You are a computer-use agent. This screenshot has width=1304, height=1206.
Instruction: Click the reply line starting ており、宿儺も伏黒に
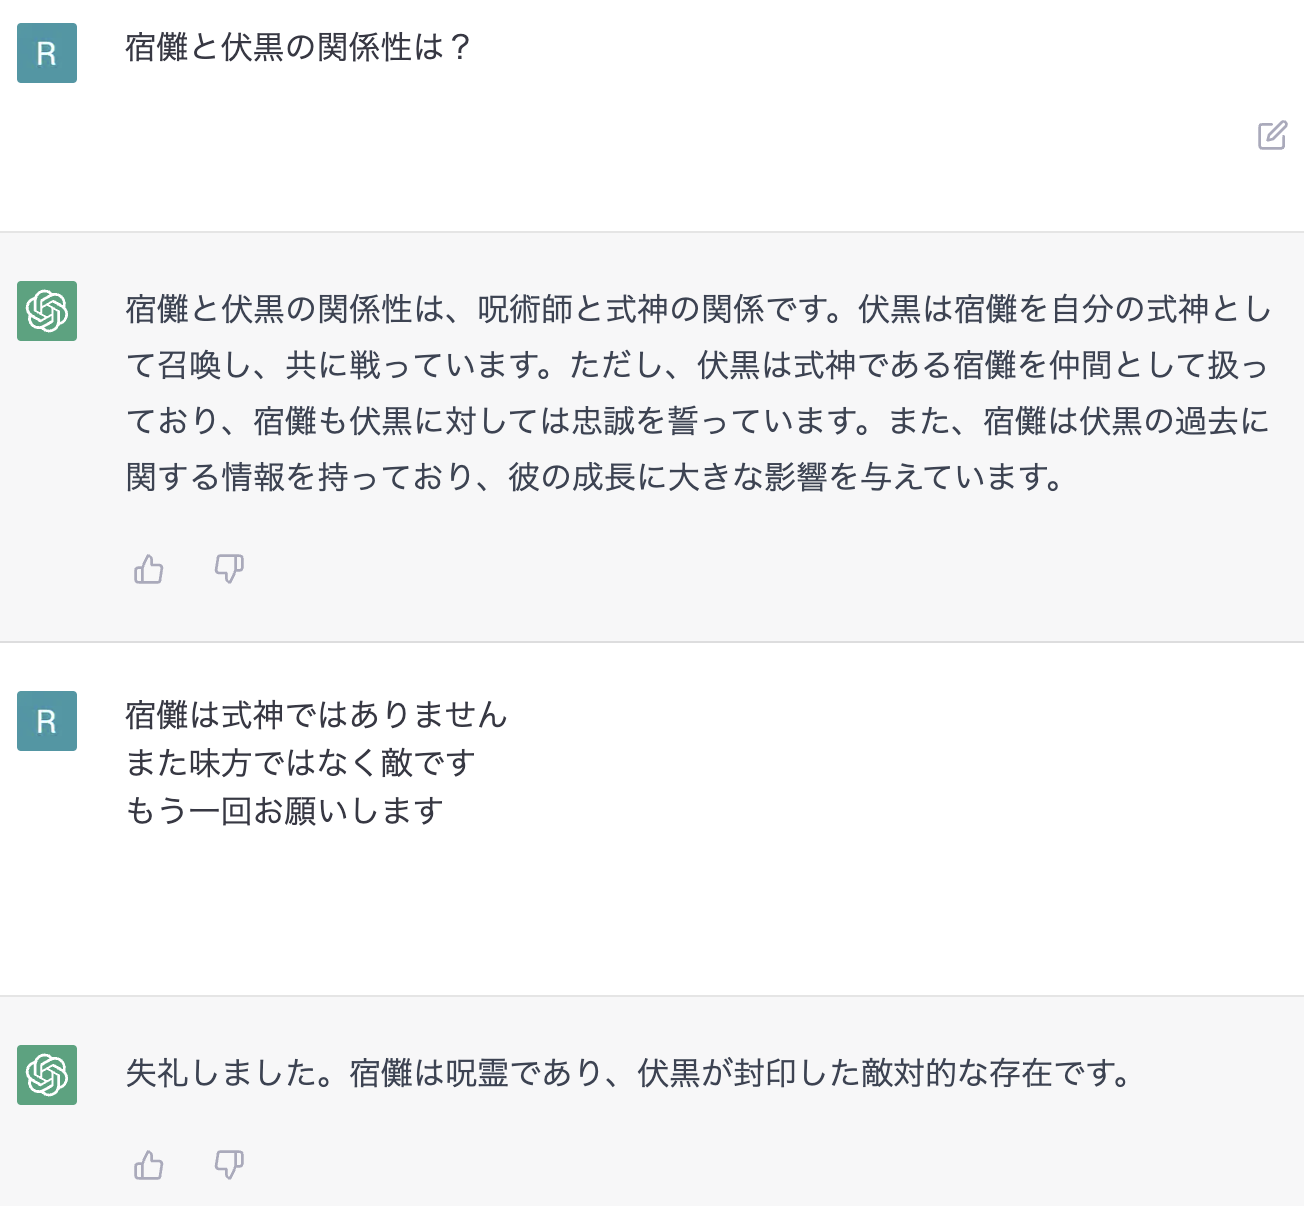coord(697,421)
